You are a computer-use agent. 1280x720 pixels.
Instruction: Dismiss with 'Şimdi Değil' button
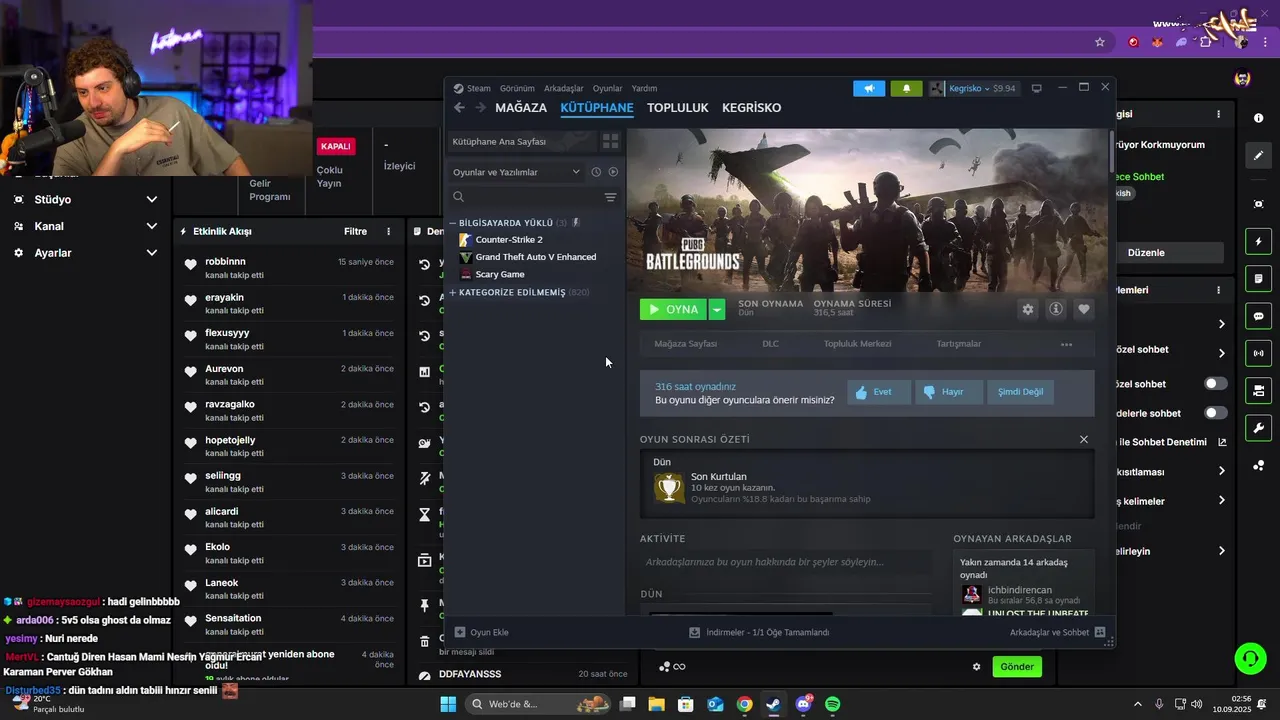tap(1021, 392)
